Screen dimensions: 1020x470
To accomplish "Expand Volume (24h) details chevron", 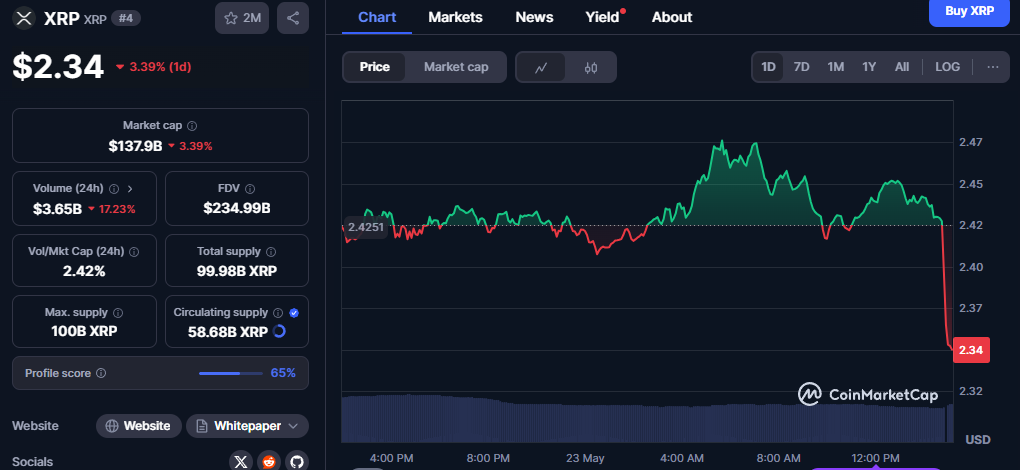I will click(130, 189).
